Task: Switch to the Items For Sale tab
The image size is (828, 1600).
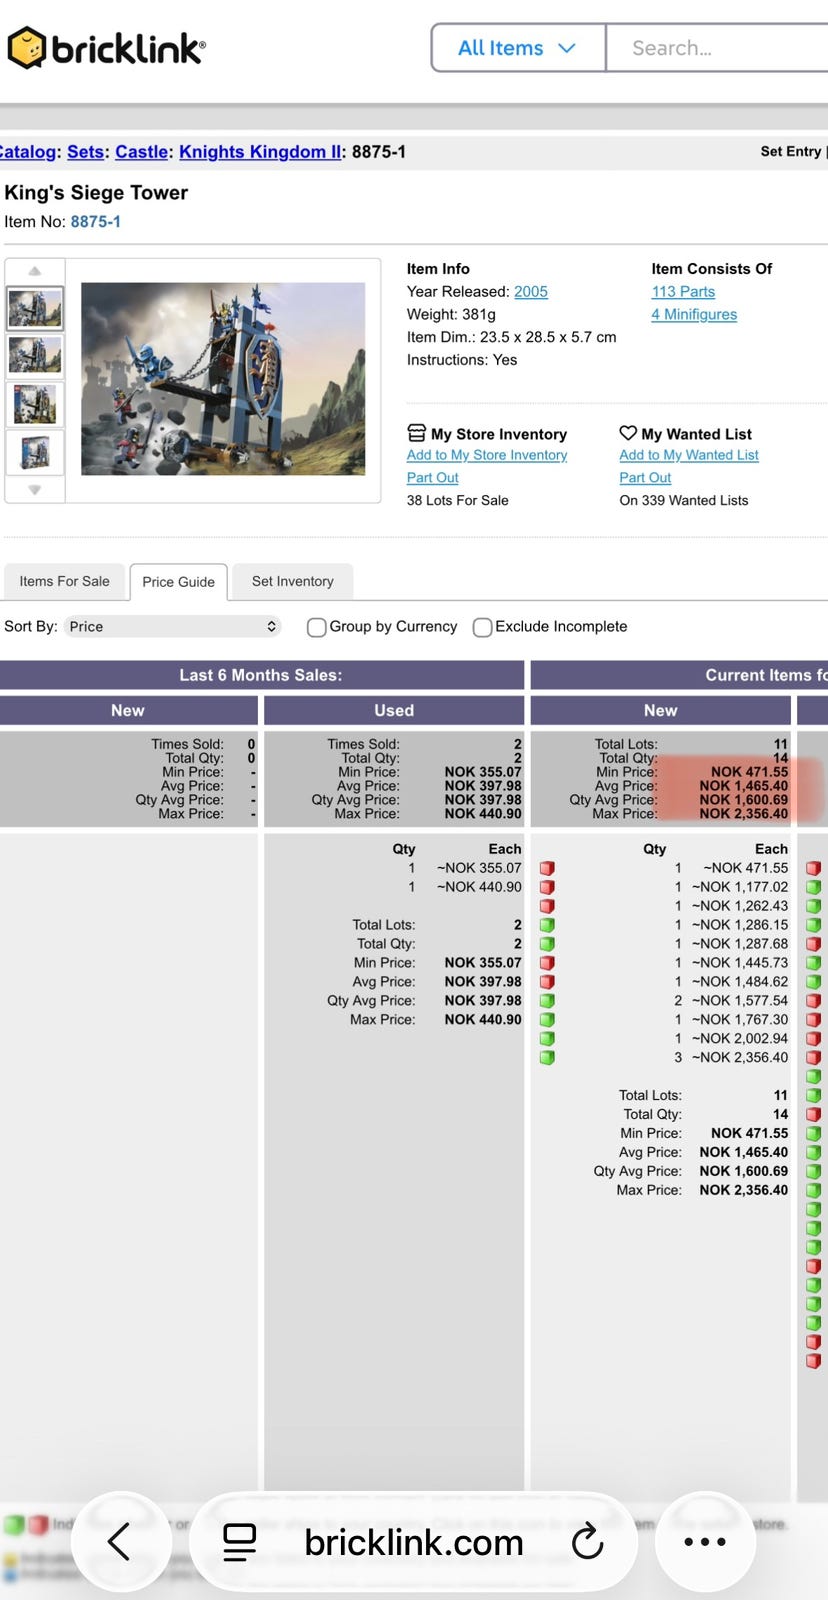Action: (x=65, y=581)
